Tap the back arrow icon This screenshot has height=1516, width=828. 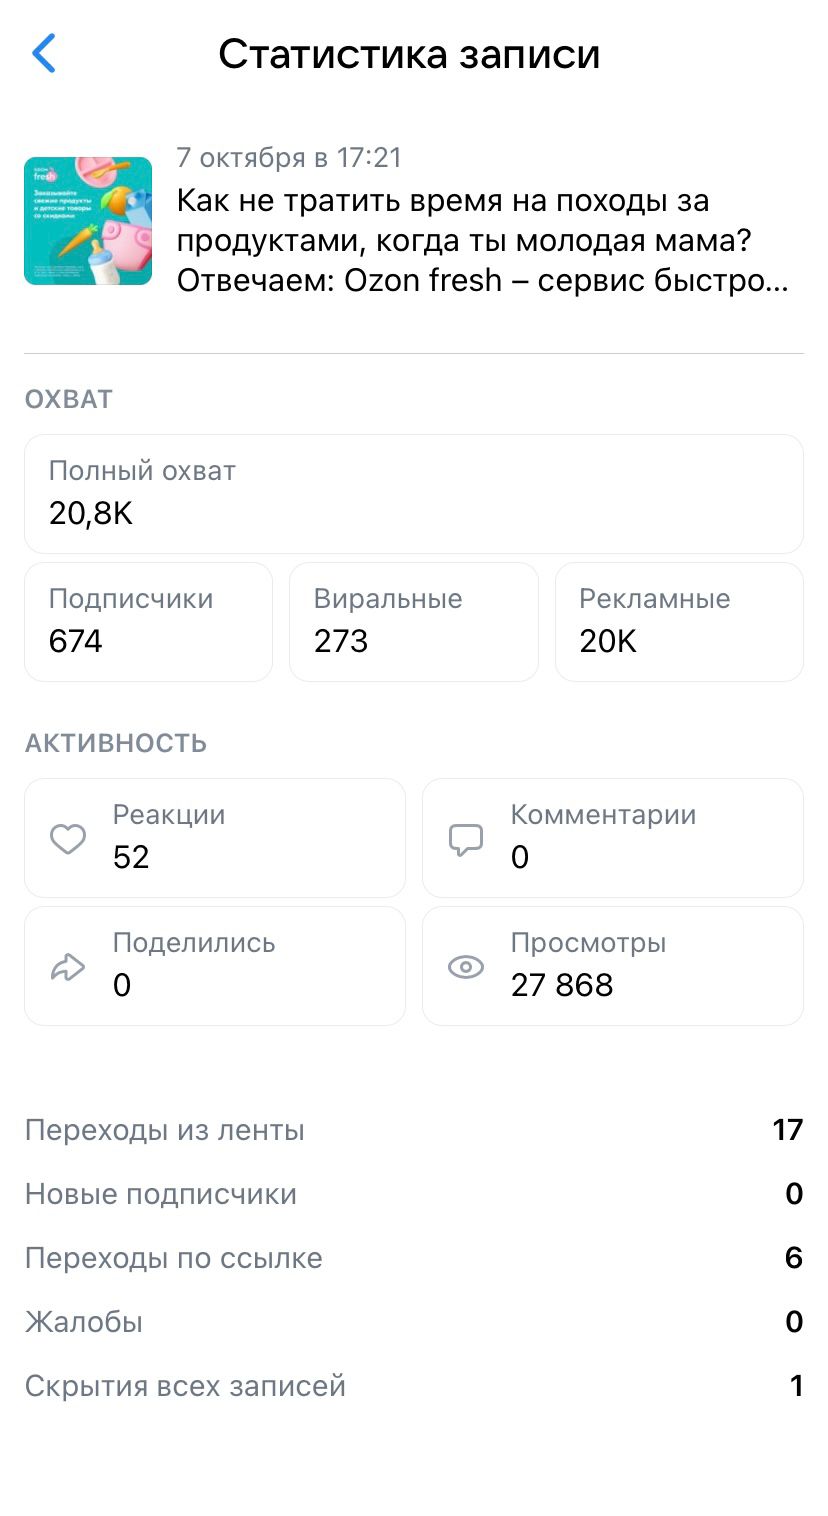click(x=44, y=53)
